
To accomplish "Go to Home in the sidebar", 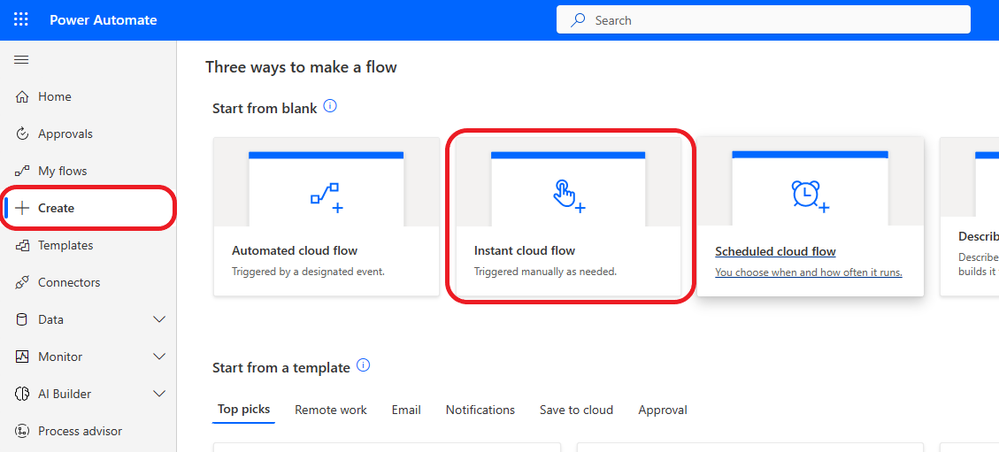I will pos(88,97).
